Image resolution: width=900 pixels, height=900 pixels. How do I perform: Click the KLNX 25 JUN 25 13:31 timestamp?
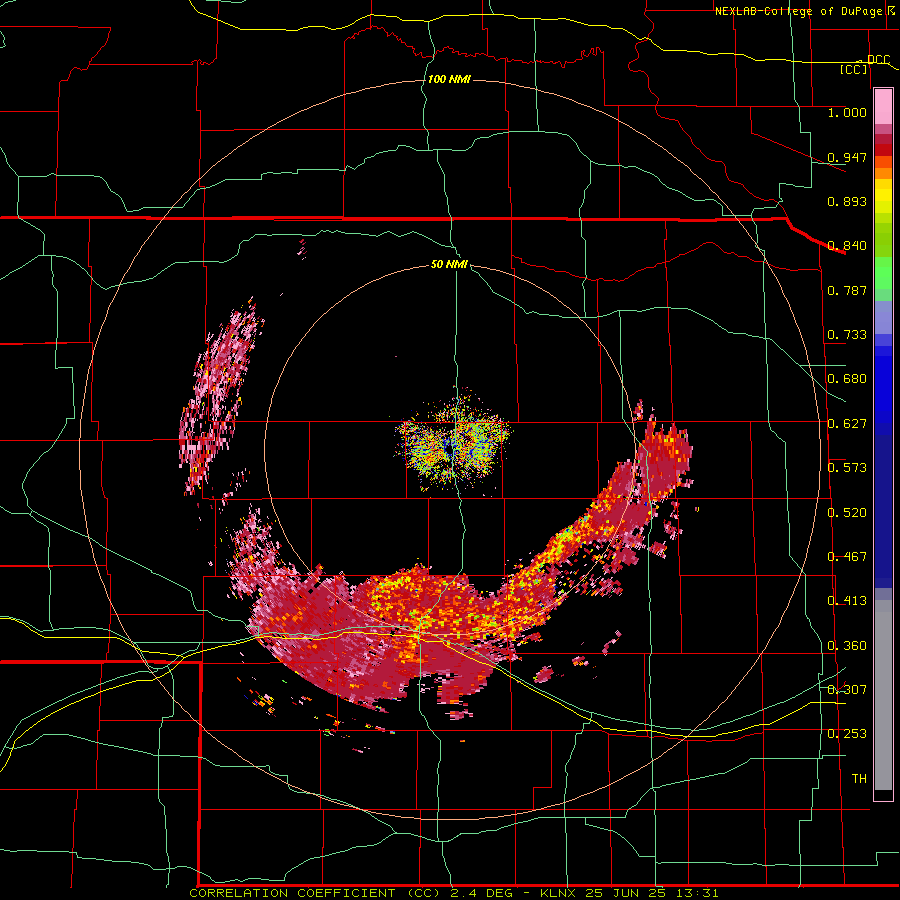(x=629, y=893)
